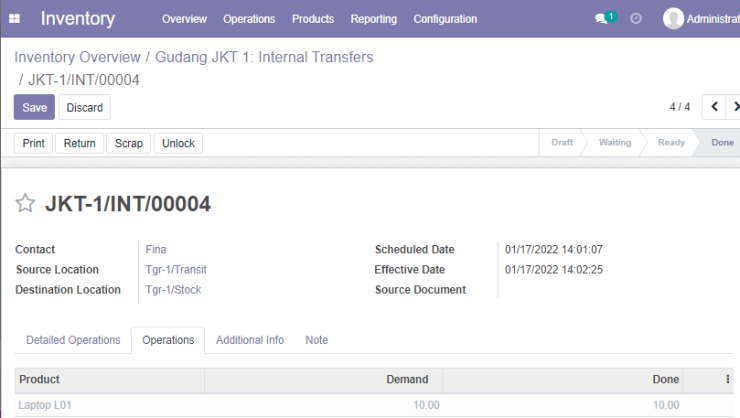740x418 pixels.
Task: Open the conversations message icon
Action: (601, 19)
